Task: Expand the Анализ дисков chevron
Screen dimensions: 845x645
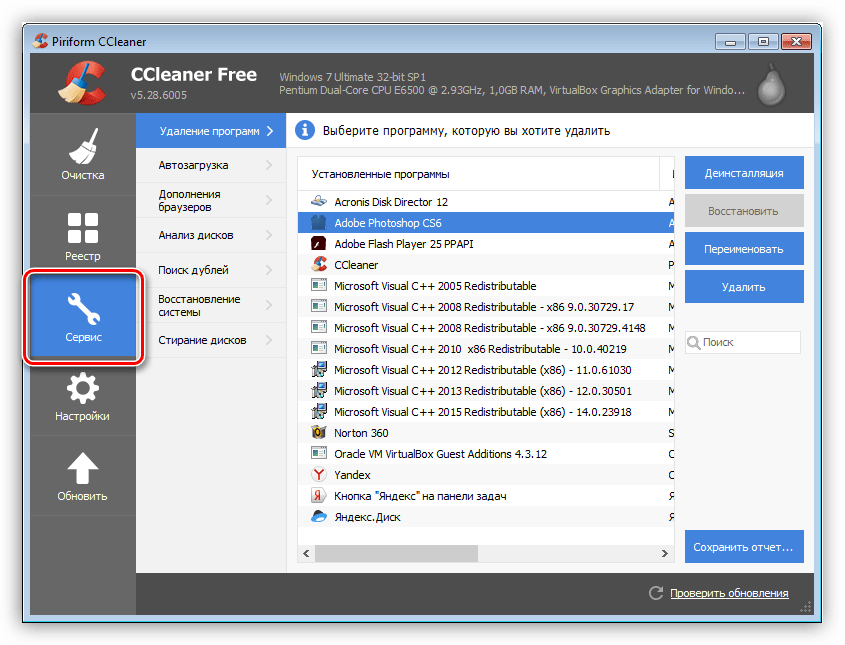Action: (x=269, y=236)
